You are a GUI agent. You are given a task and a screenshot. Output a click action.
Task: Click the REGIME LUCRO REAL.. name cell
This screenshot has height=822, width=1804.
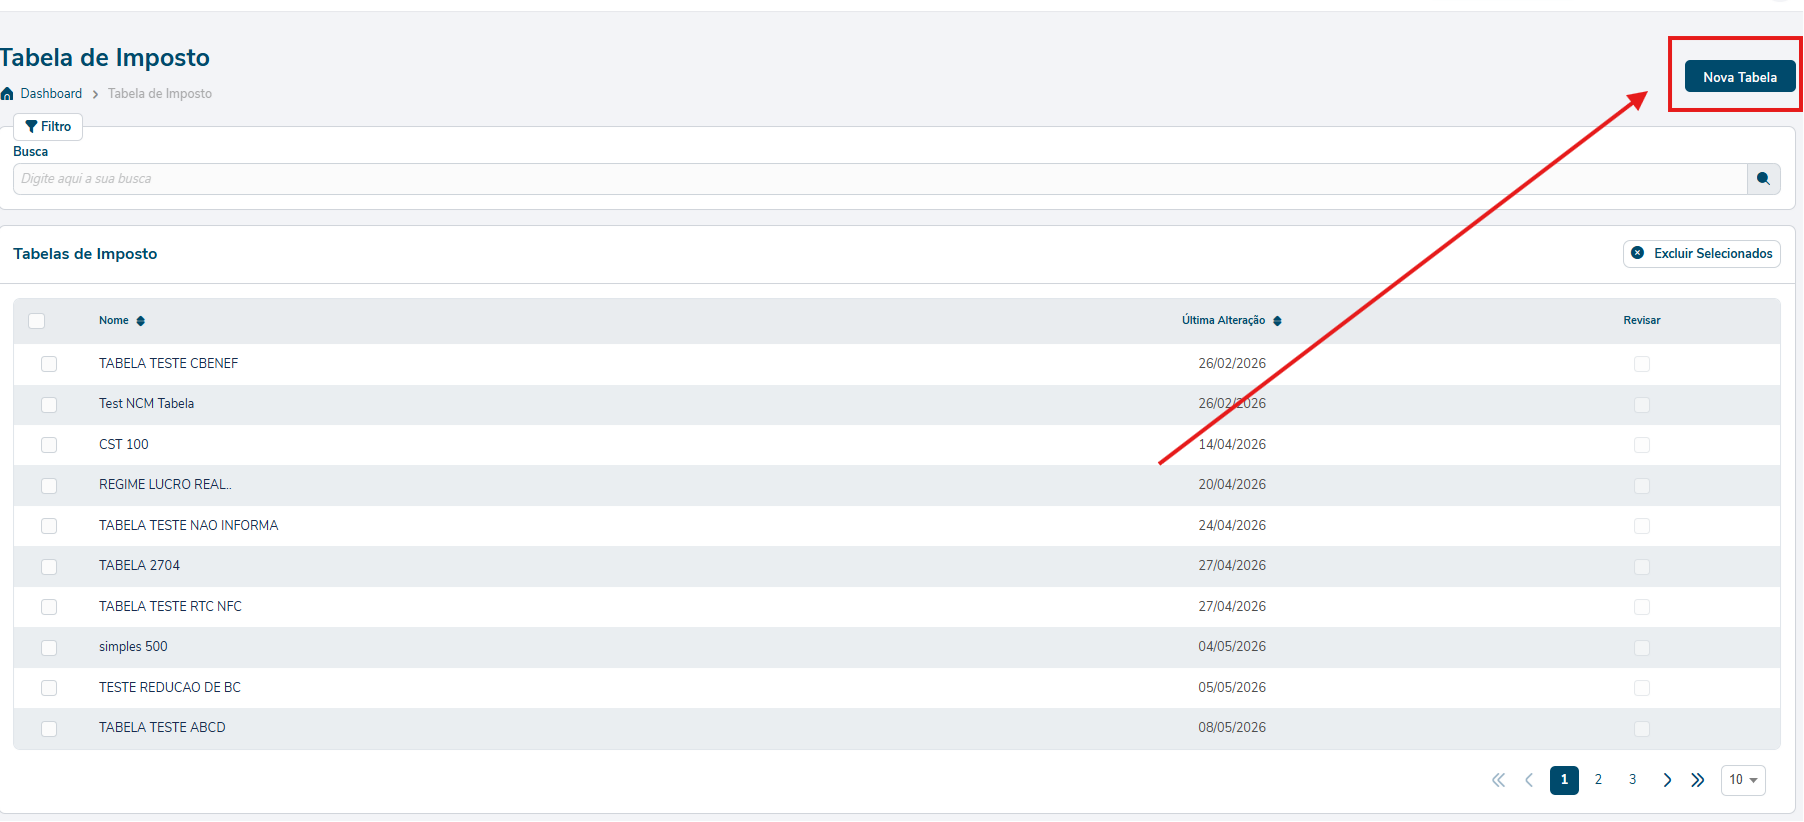coord(165,485)
